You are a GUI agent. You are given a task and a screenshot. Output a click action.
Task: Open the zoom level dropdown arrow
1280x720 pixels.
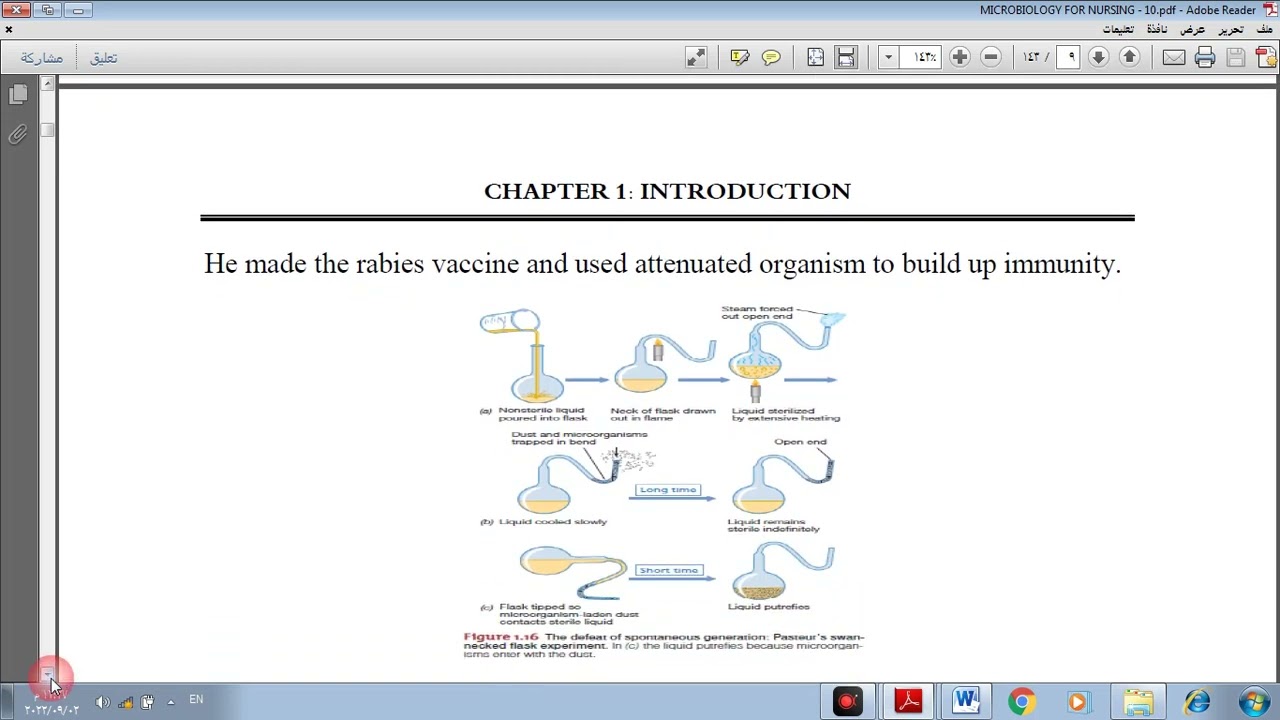pyautogui.click(x=888, y=58)
